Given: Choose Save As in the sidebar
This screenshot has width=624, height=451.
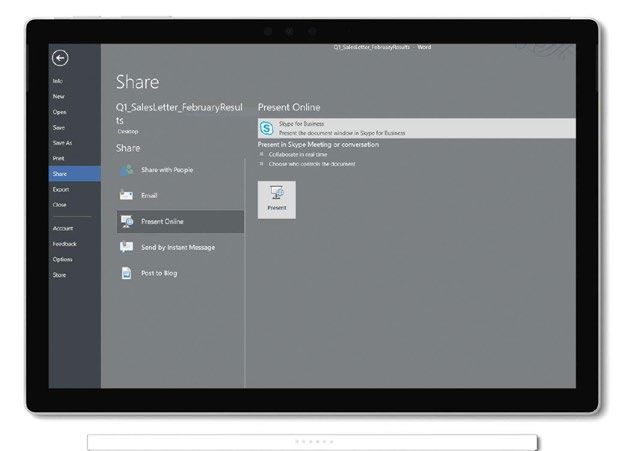Looking at the screenshot, I should click(x=62, y=143).
